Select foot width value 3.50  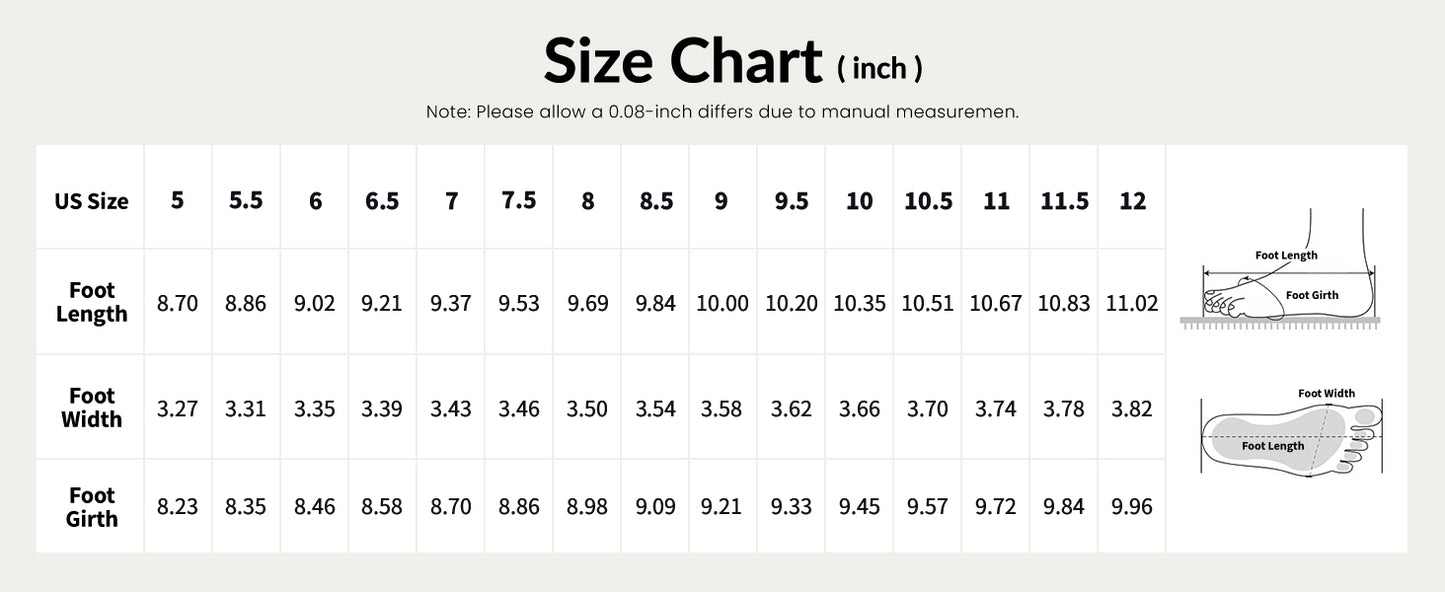pos(587,408)
